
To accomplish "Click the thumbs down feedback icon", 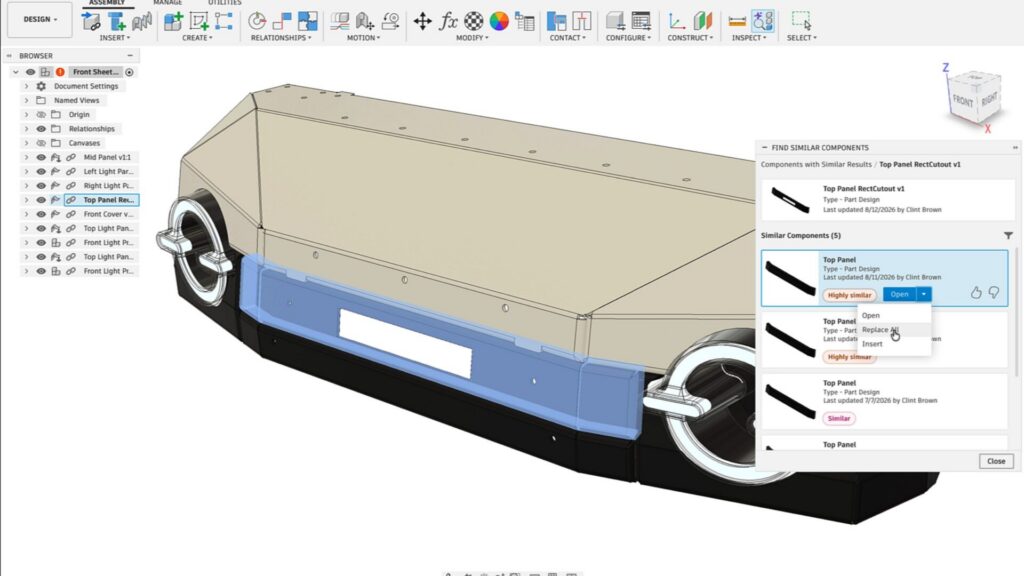I will 993,293.
